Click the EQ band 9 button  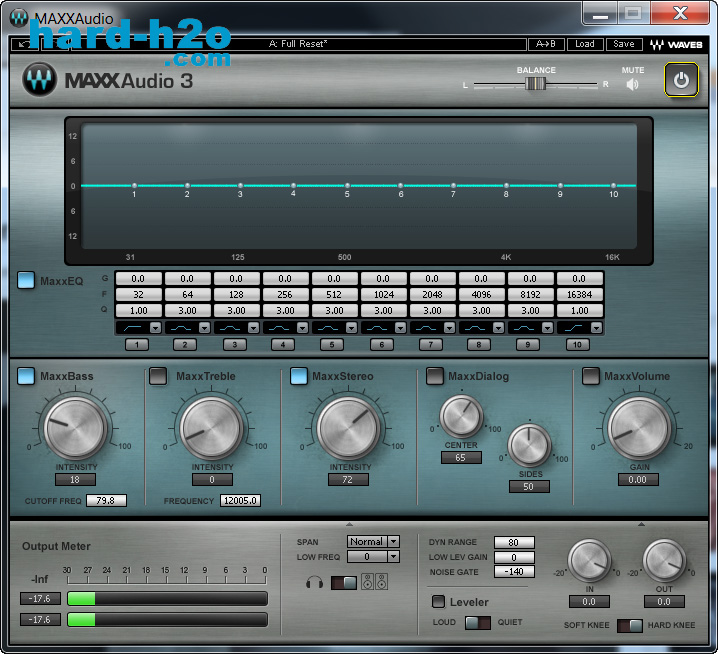pos(528,344)
